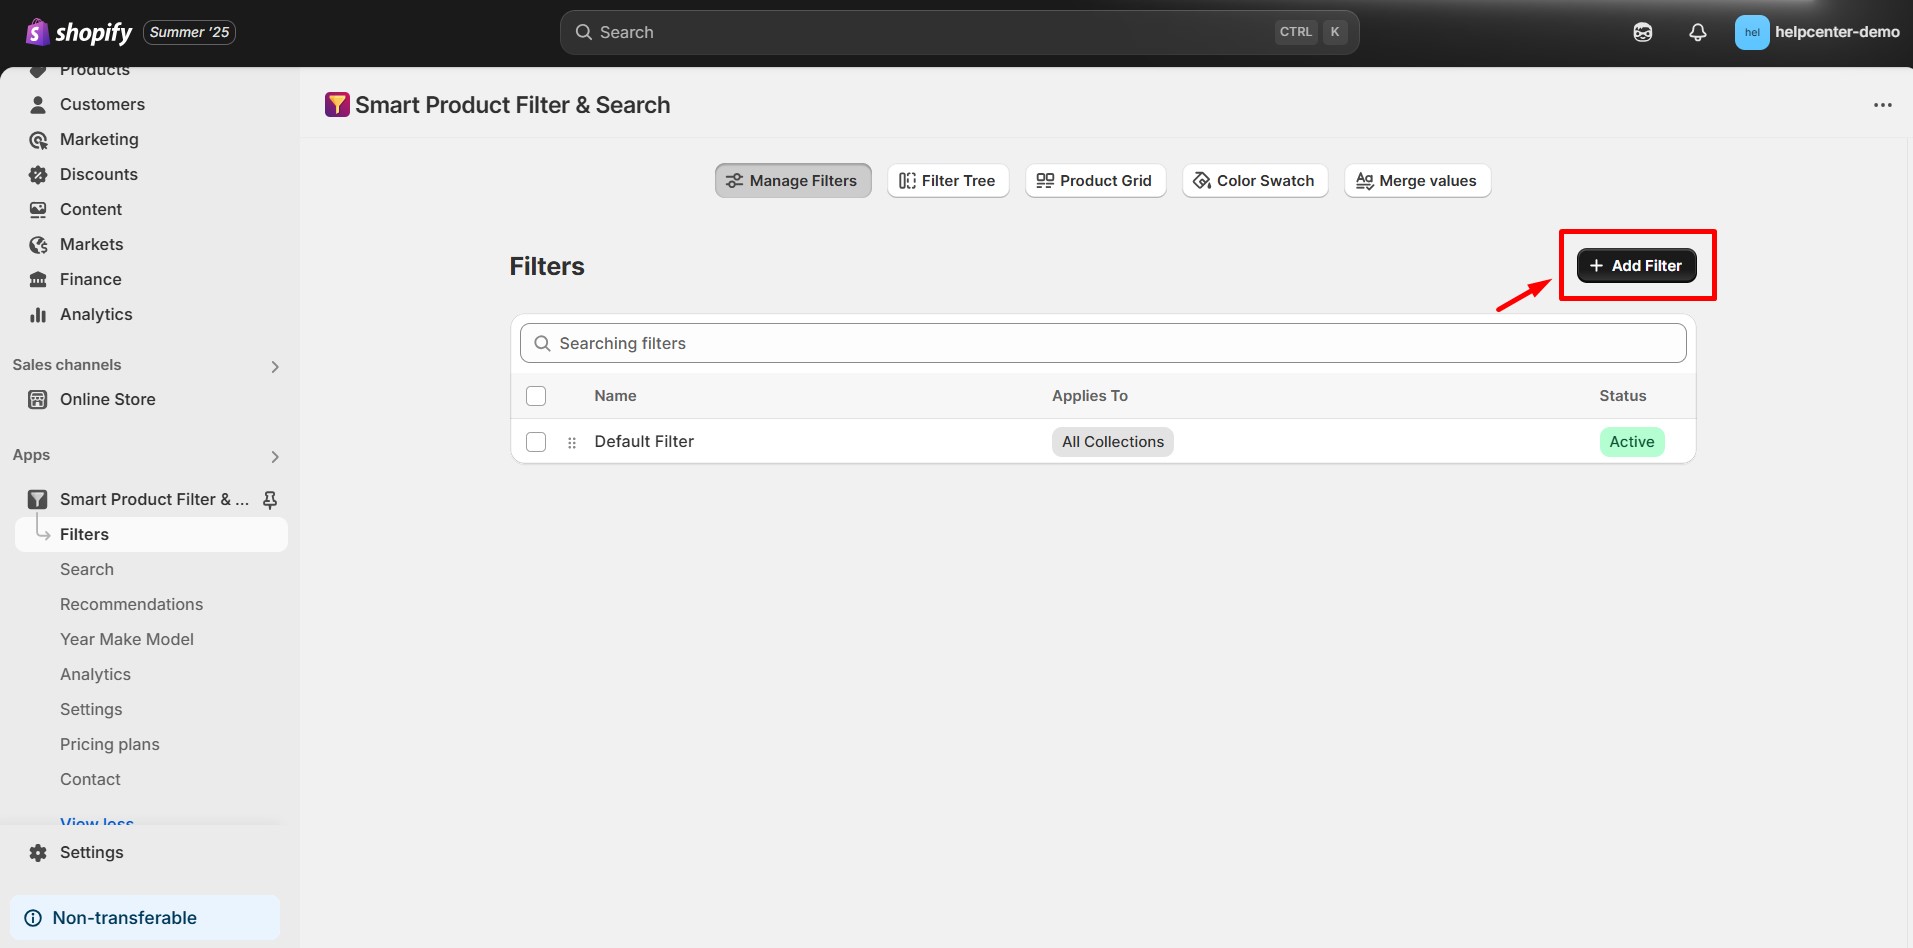Click the three-dot menu at page top right
The height and width of the screenshot is (948, 1913).
pos(1882,105)
